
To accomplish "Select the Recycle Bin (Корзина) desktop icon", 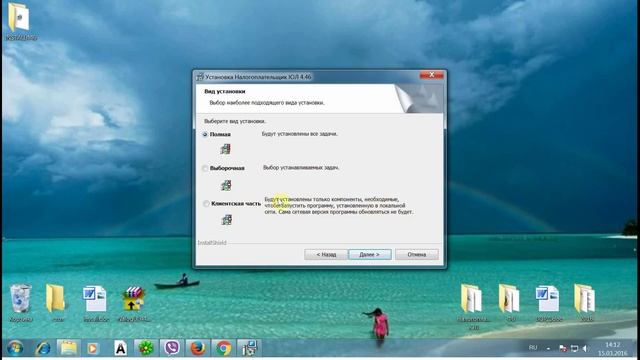I will pos(20,303).
